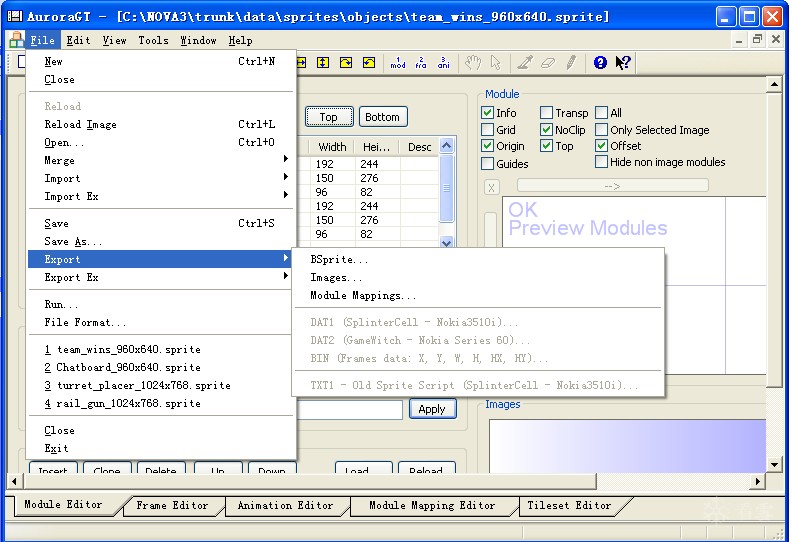This screenshot has height=542, width=792.
Task: Choose Module Mappings... export option
Action: pos(478,295)
